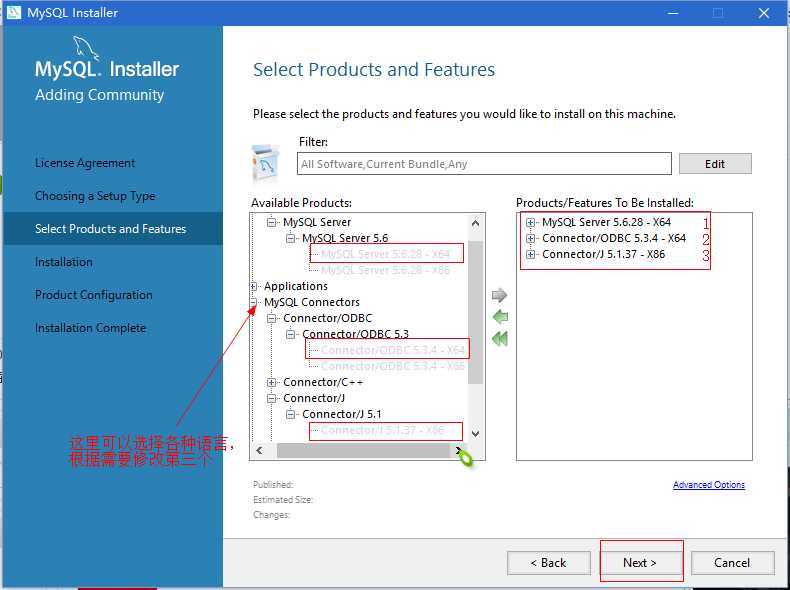Select Connector/ODBC 5.3.4 - X64 available item
Screen dimensions: 790x590
392,350
